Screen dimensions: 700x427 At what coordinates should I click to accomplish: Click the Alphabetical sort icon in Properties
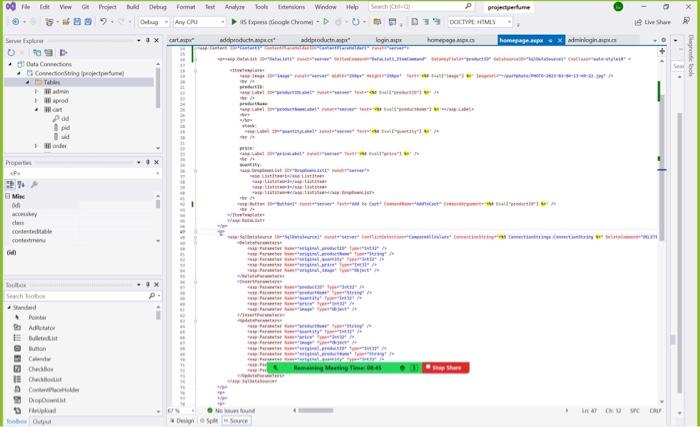[21, 184]
